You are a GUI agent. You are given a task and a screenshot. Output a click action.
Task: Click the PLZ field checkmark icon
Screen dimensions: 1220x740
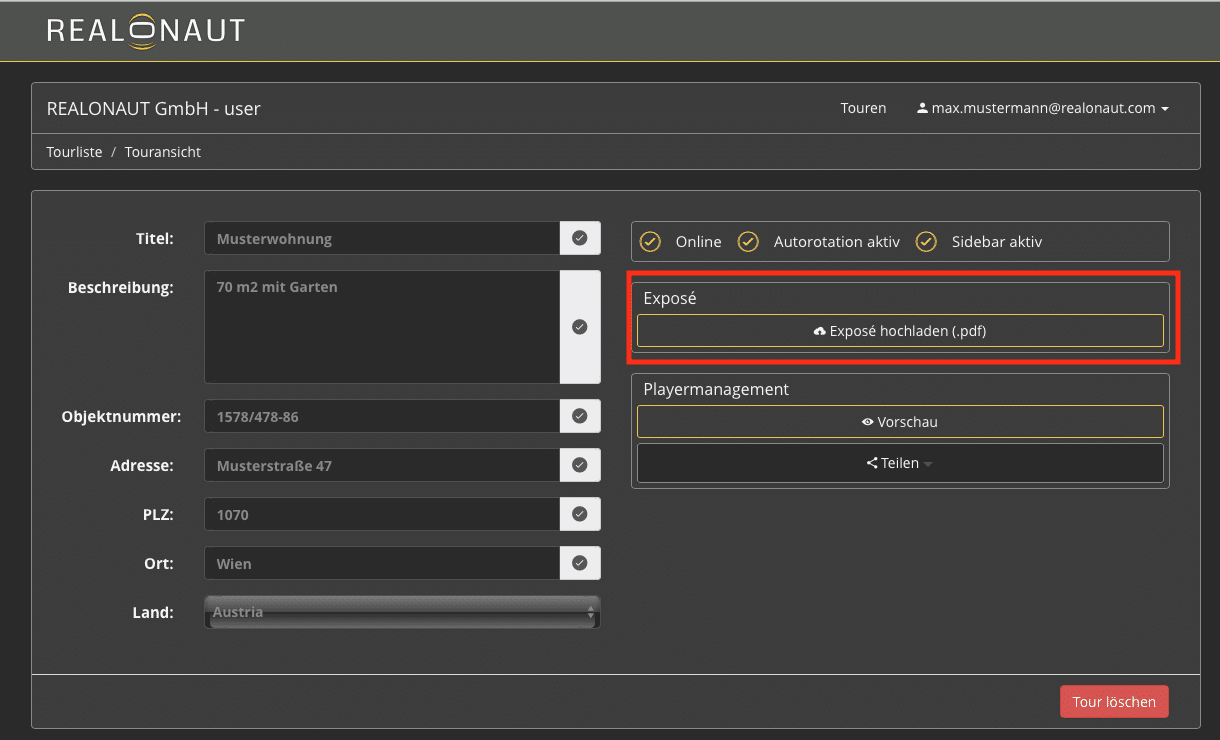(580, 514)
